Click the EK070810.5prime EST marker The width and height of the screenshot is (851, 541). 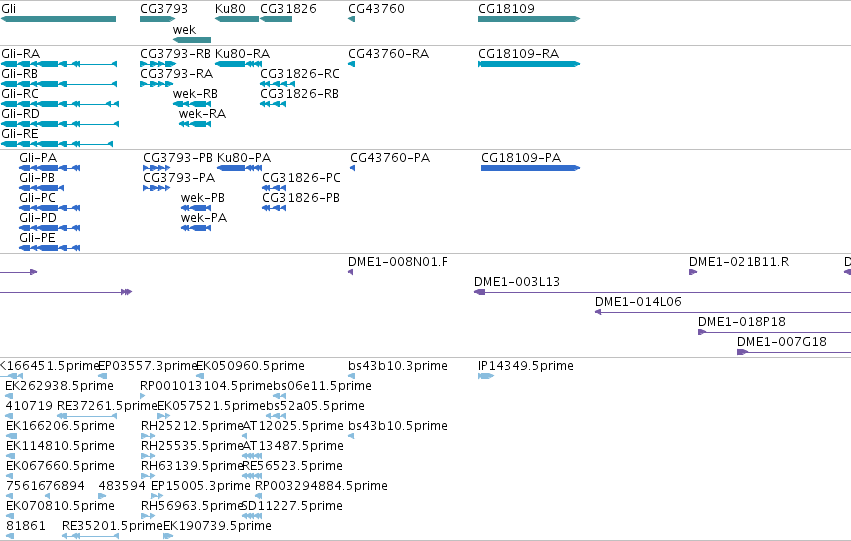[10, 516]
